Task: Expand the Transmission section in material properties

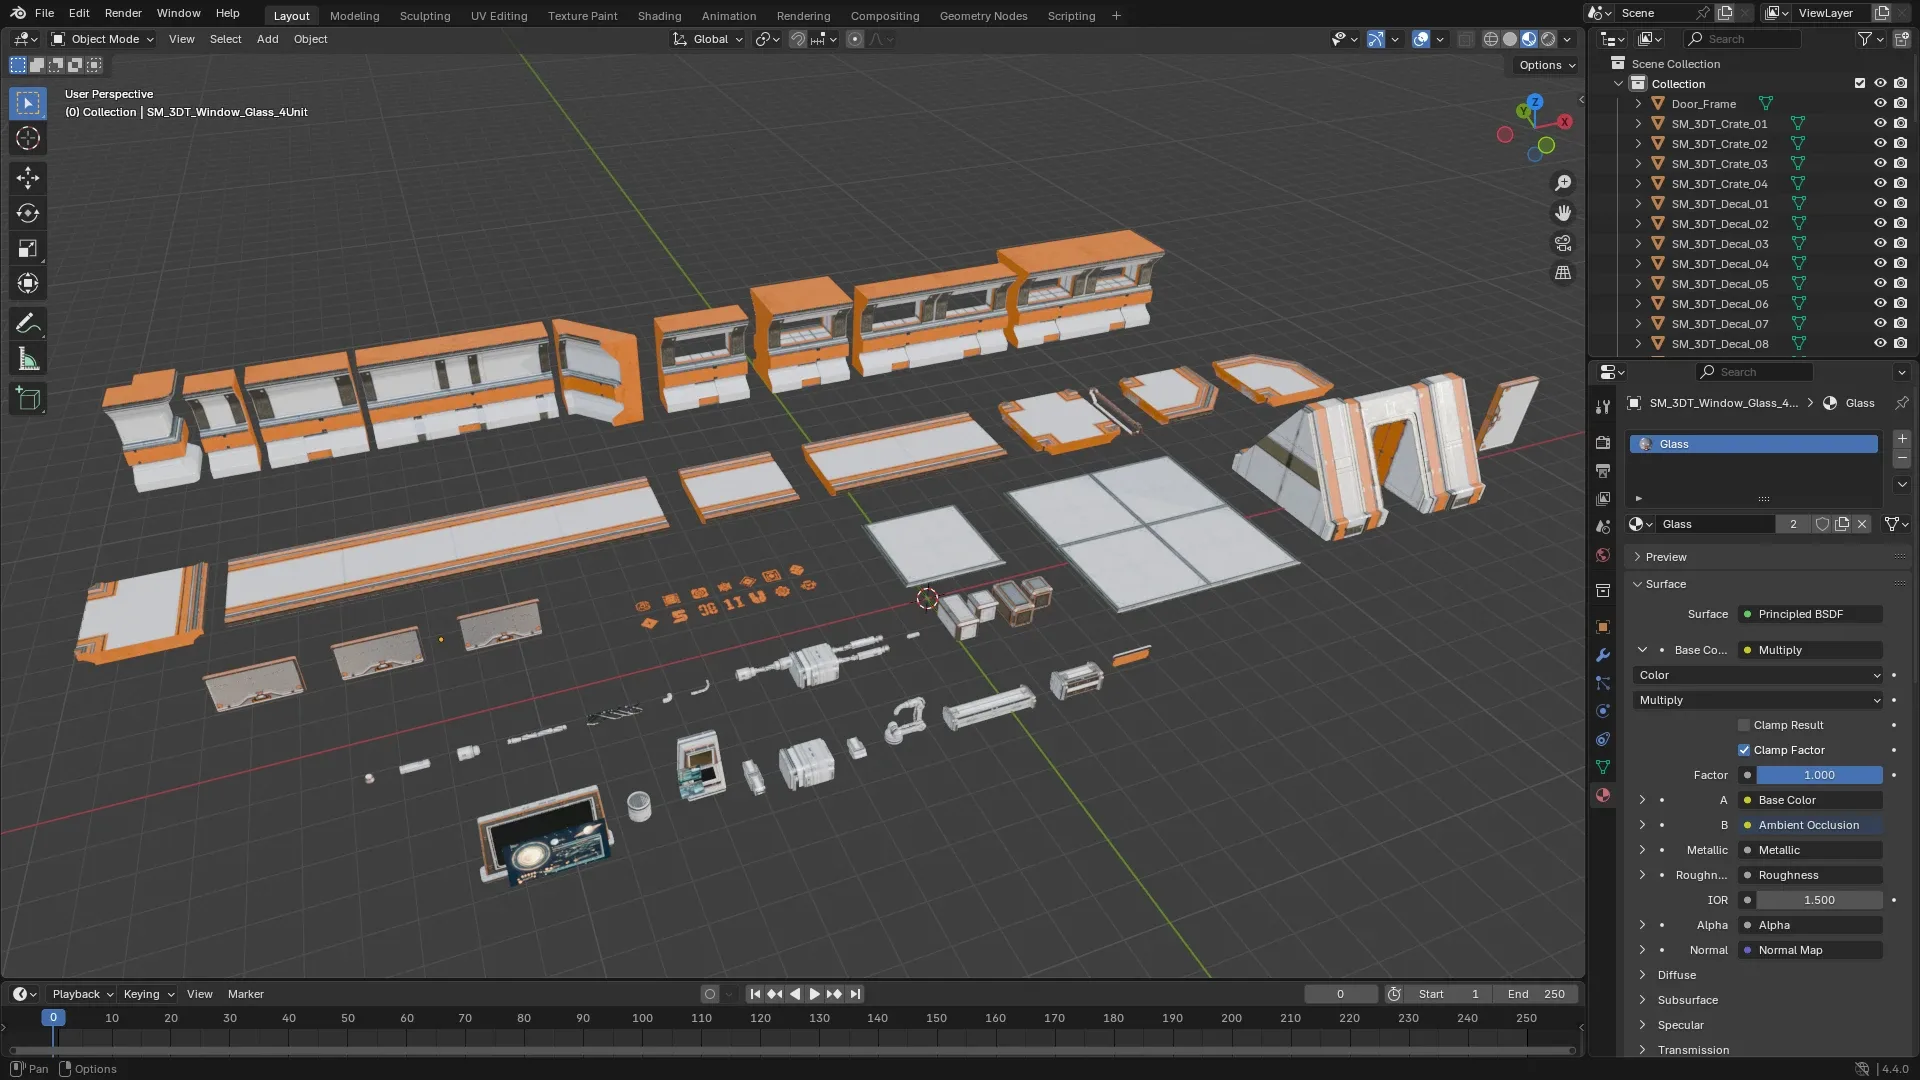Action: (1694, 1049)
